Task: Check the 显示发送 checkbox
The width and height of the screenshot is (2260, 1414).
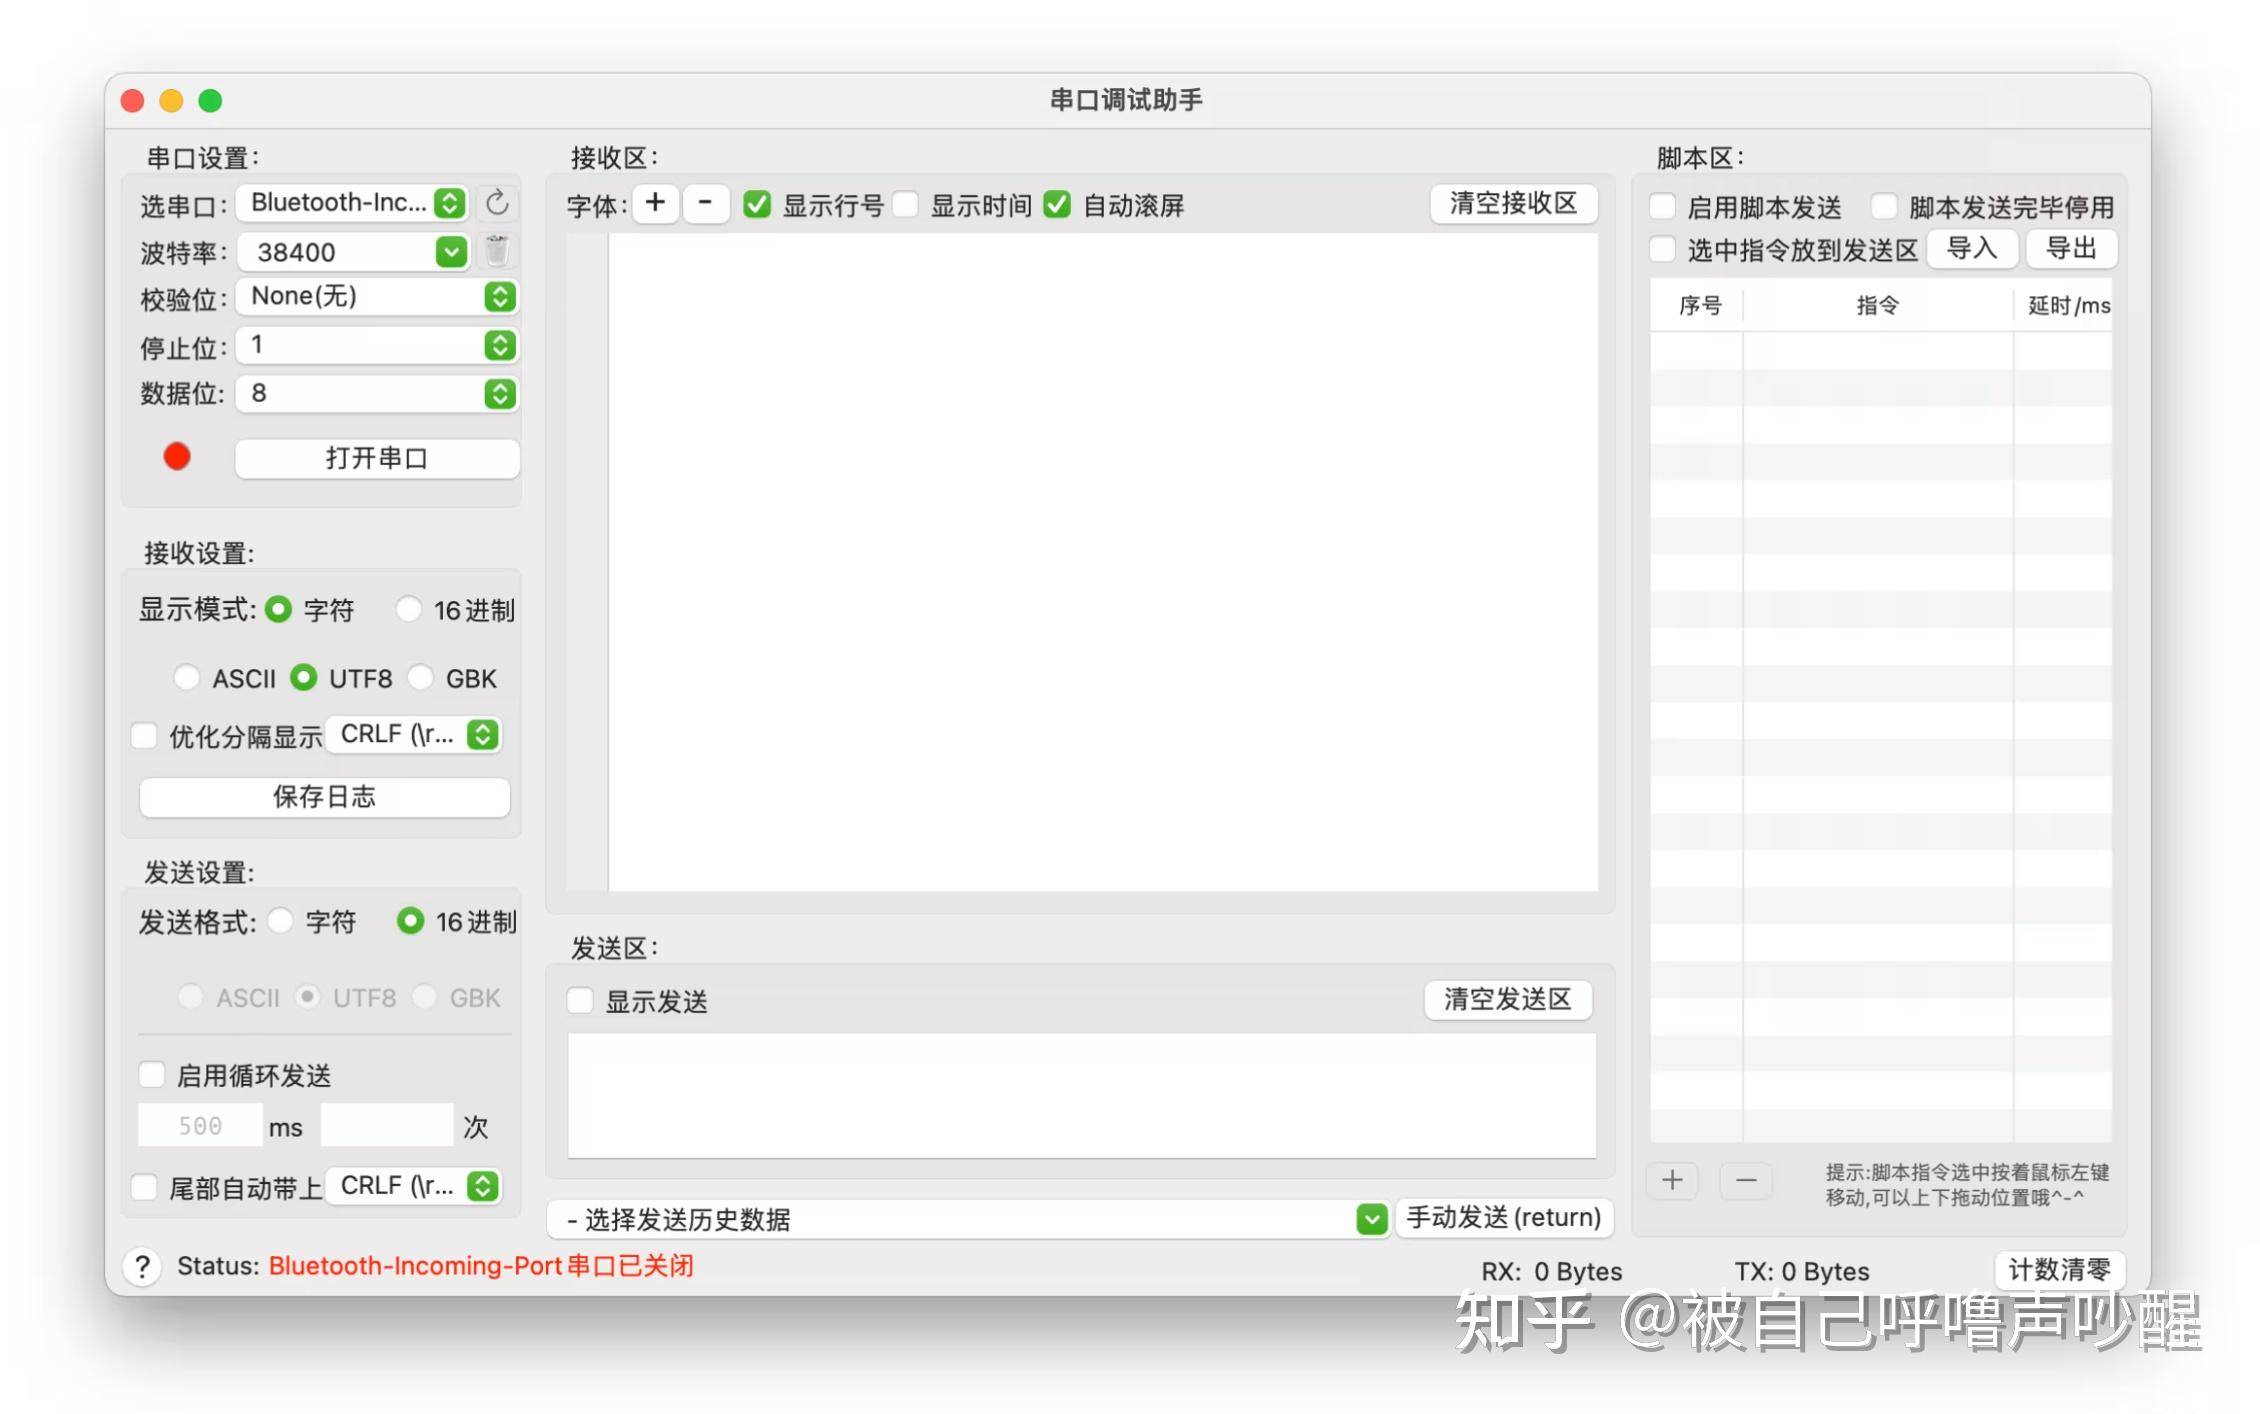Action: (x=580, y=1001)
